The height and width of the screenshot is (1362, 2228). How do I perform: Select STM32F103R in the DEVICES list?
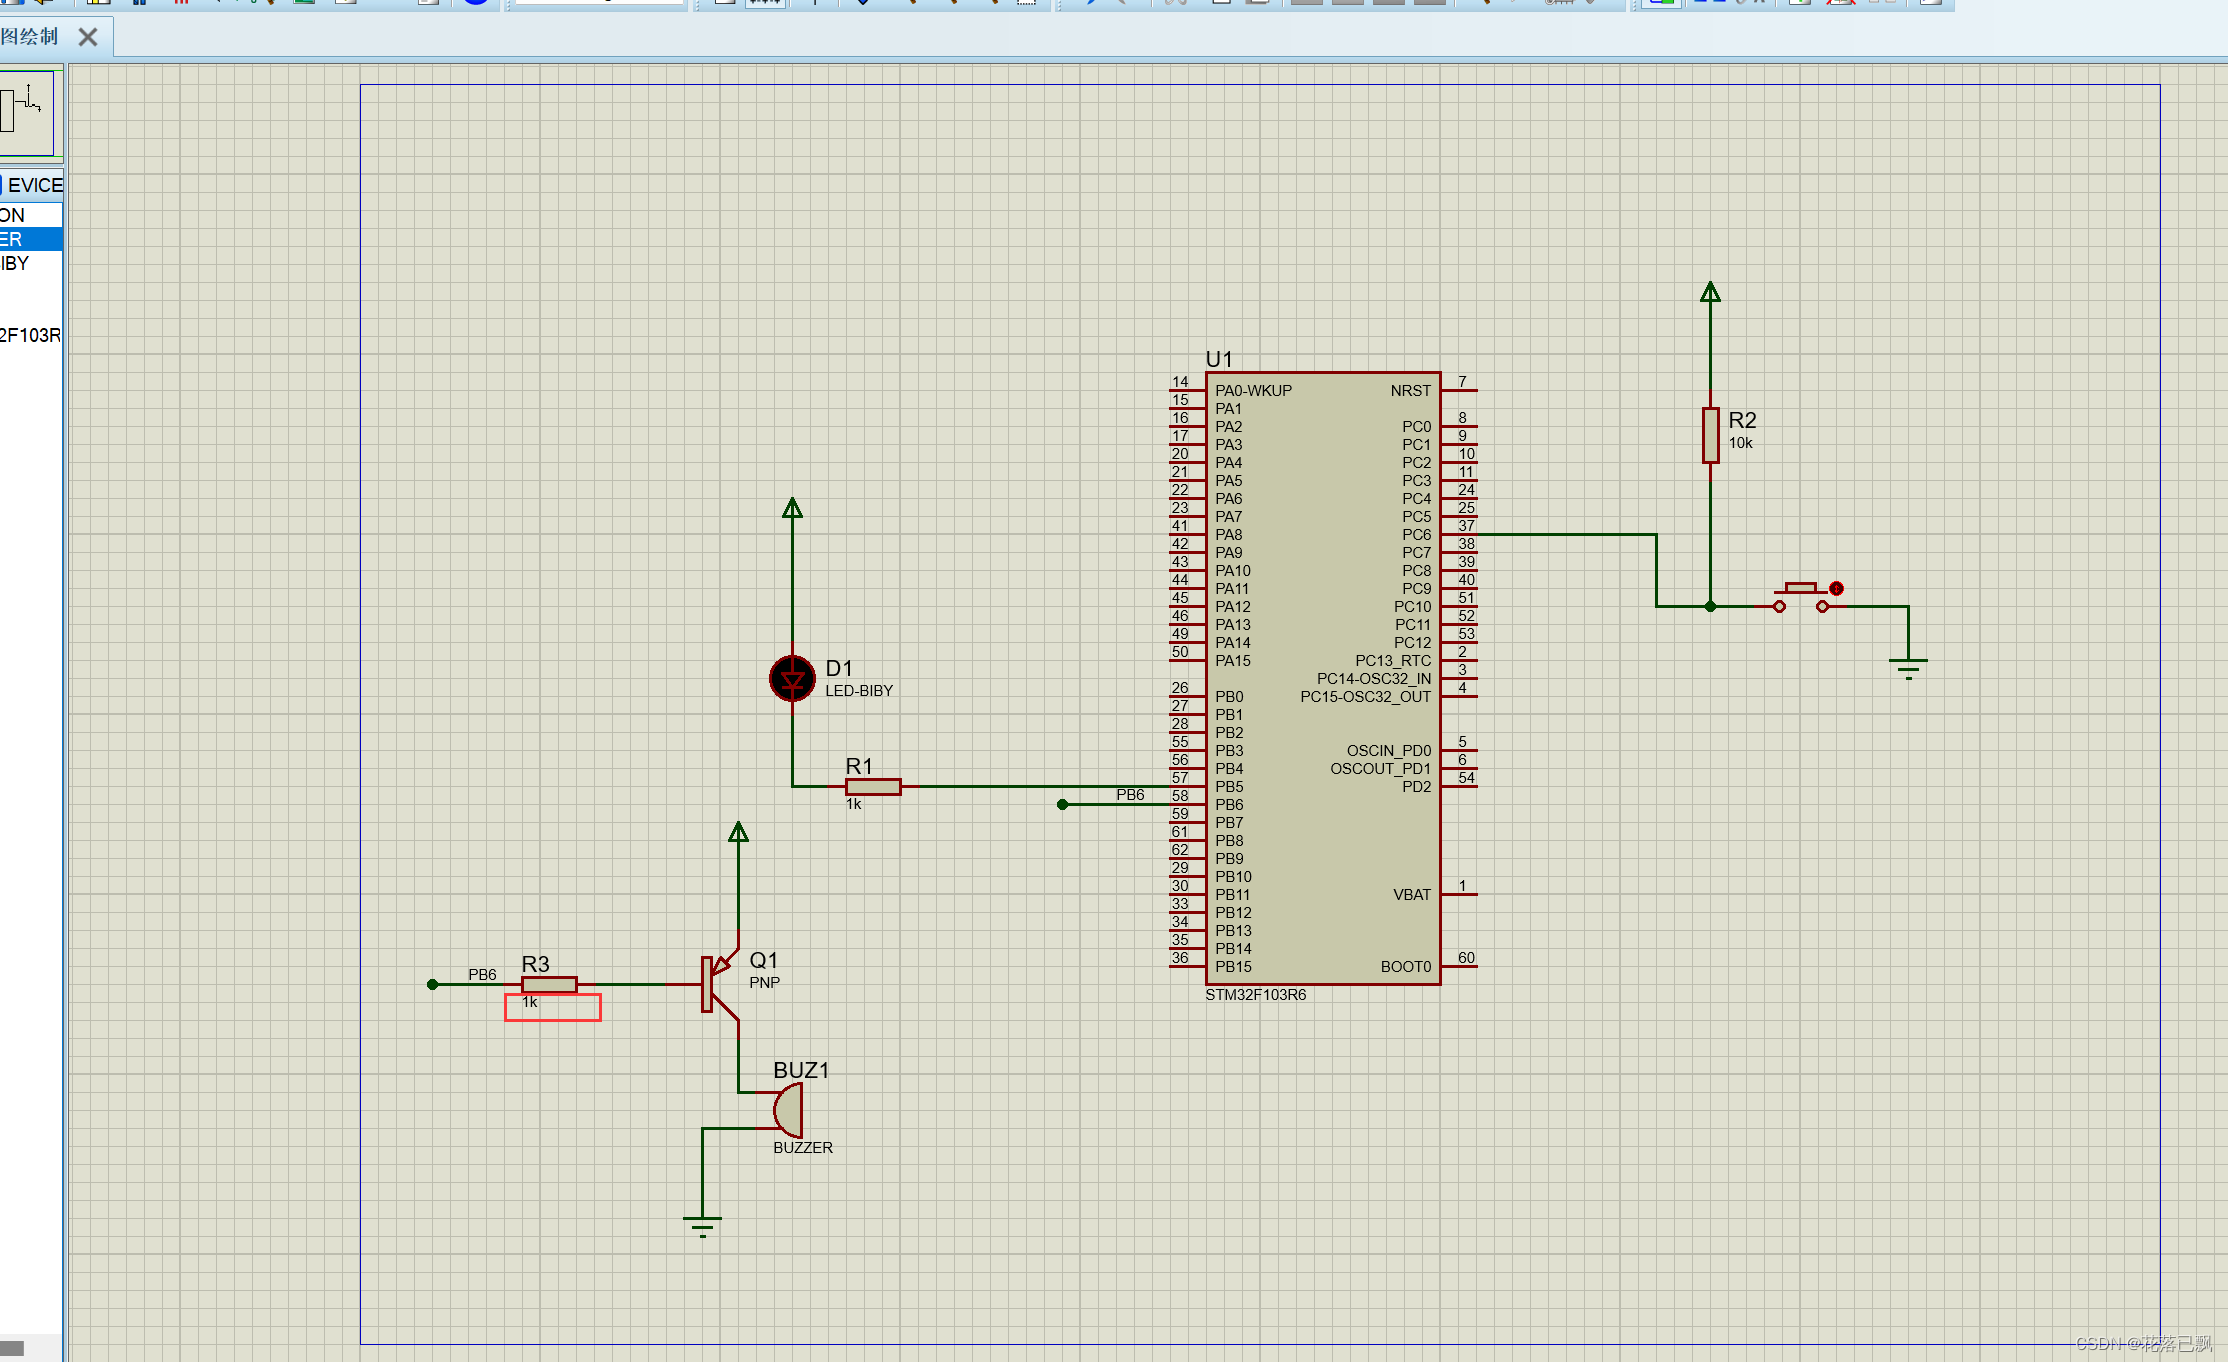pos(28,335)
